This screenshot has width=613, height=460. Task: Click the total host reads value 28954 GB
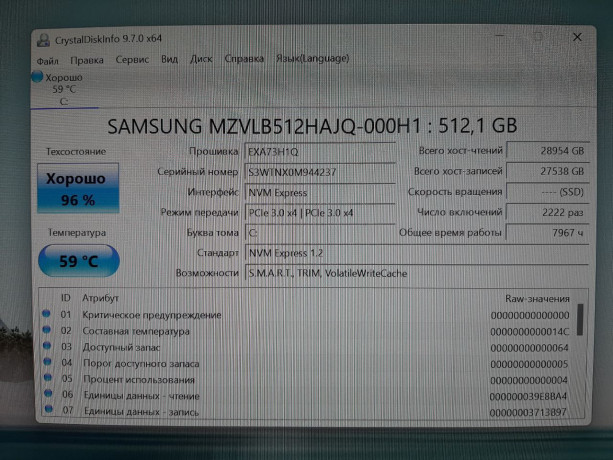point(548,150)
